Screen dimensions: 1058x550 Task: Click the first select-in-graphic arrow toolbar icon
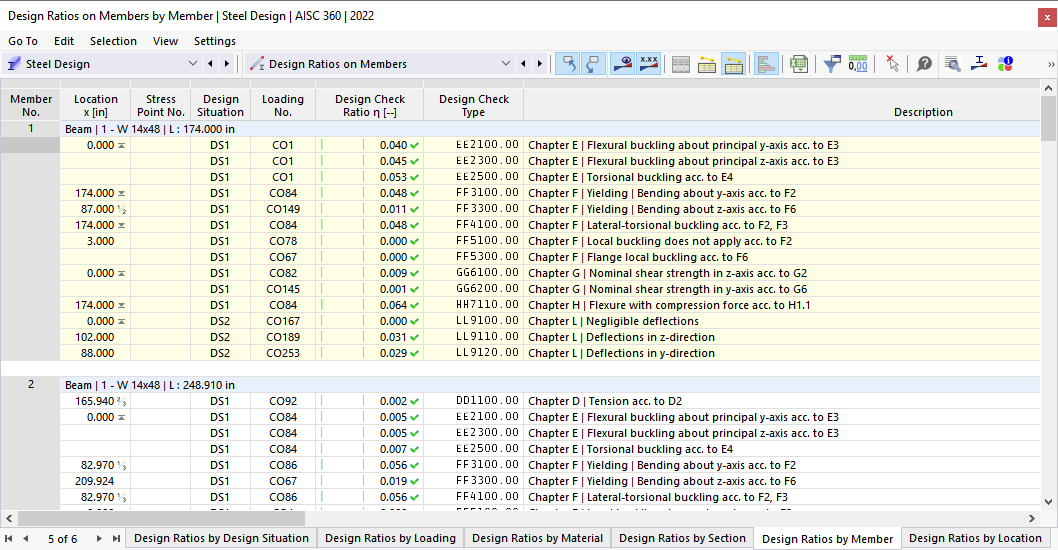(568, 64)
